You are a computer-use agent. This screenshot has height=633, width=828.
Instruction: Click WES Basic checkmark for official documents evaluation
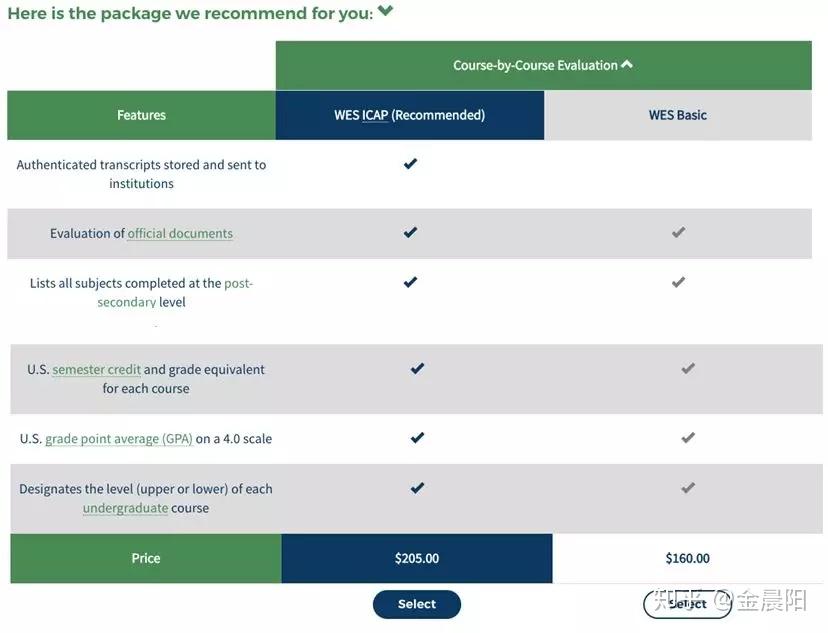click(678, 233)
